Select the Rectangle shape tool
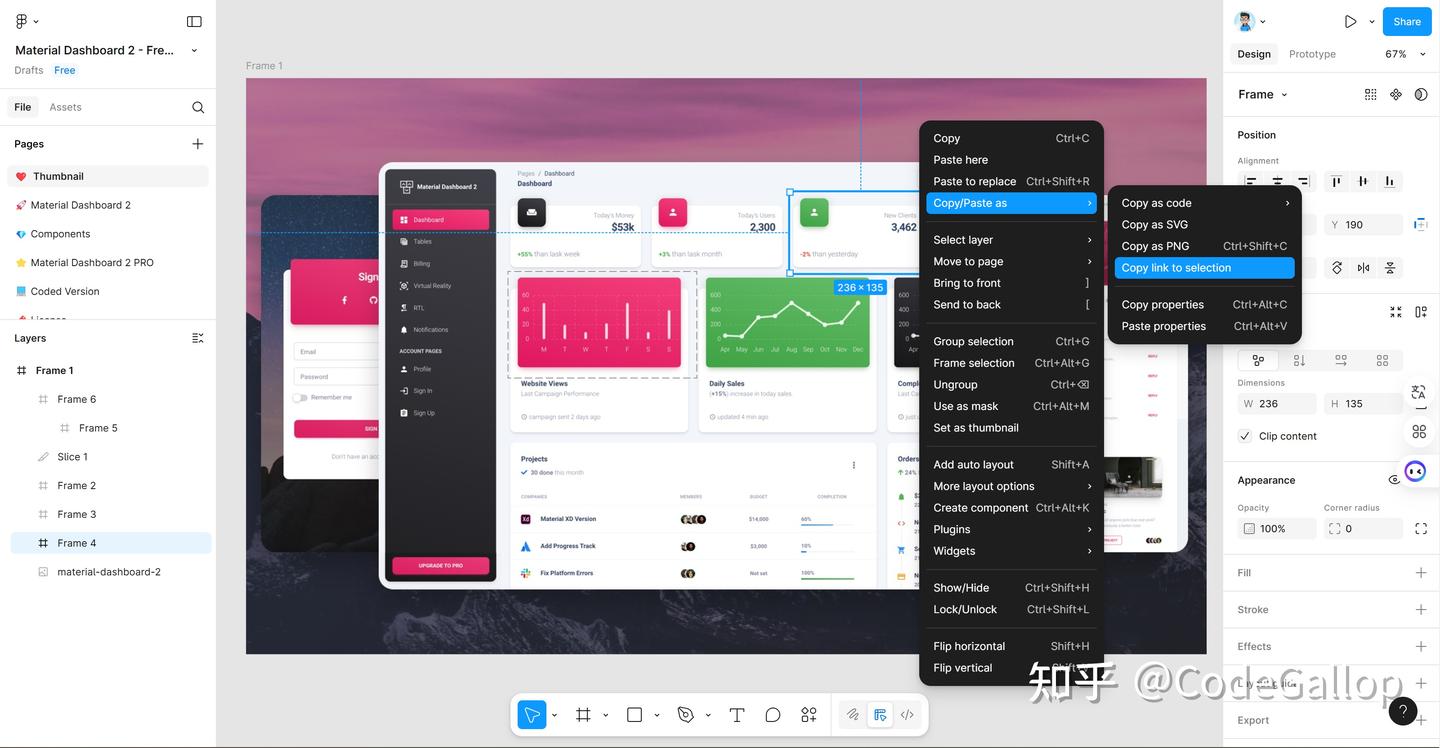 [634, 715]
